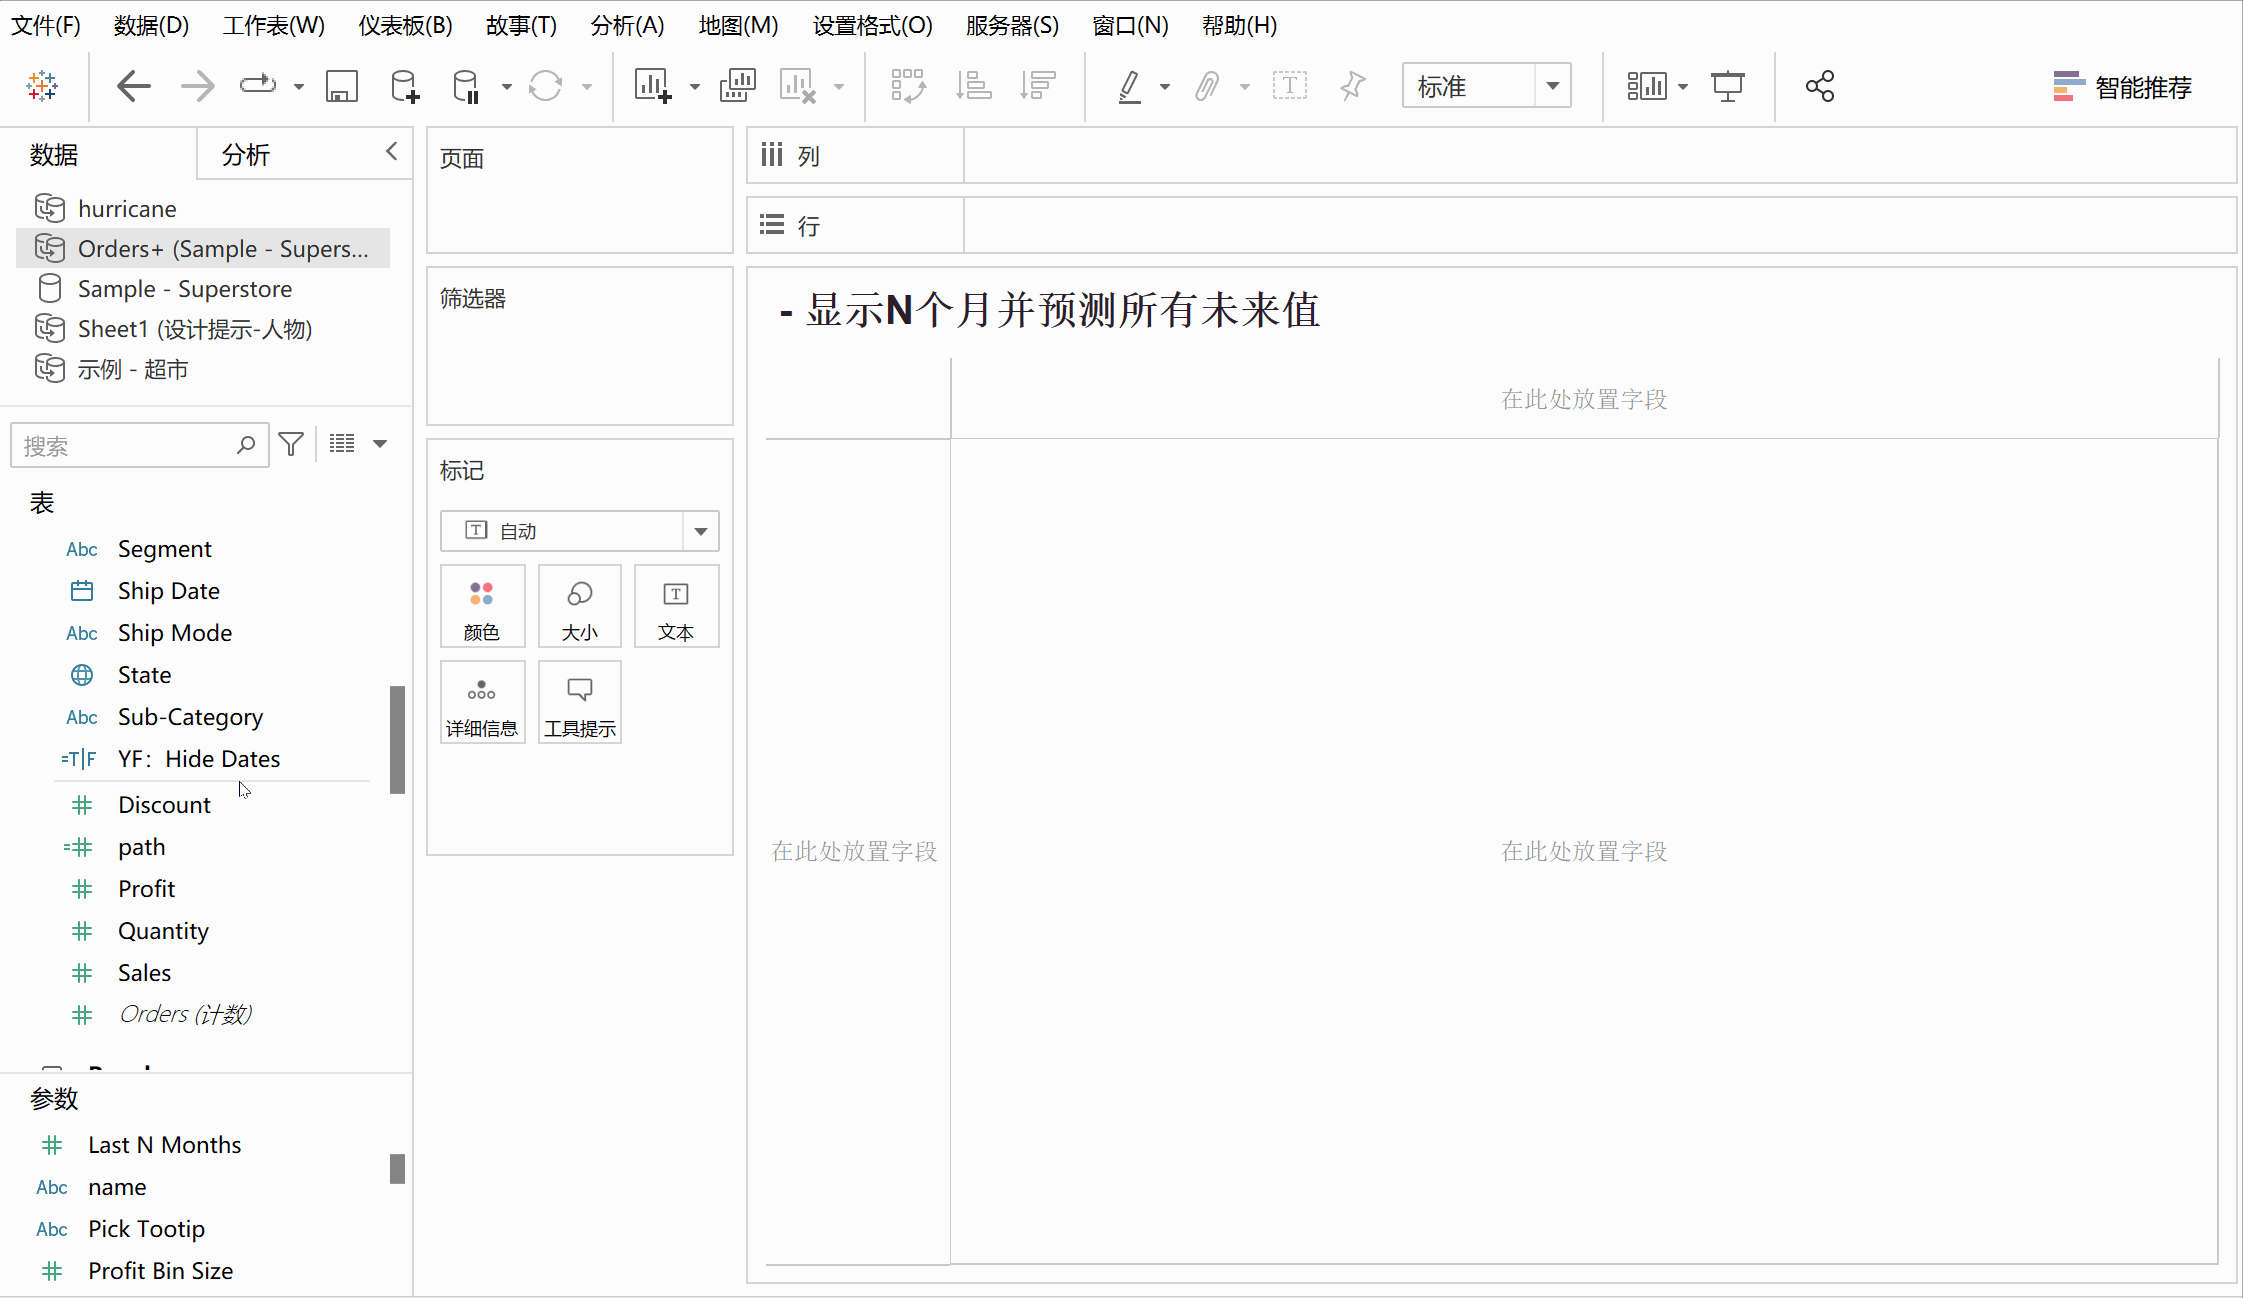Click the Save workbook icon

point(341,87)
